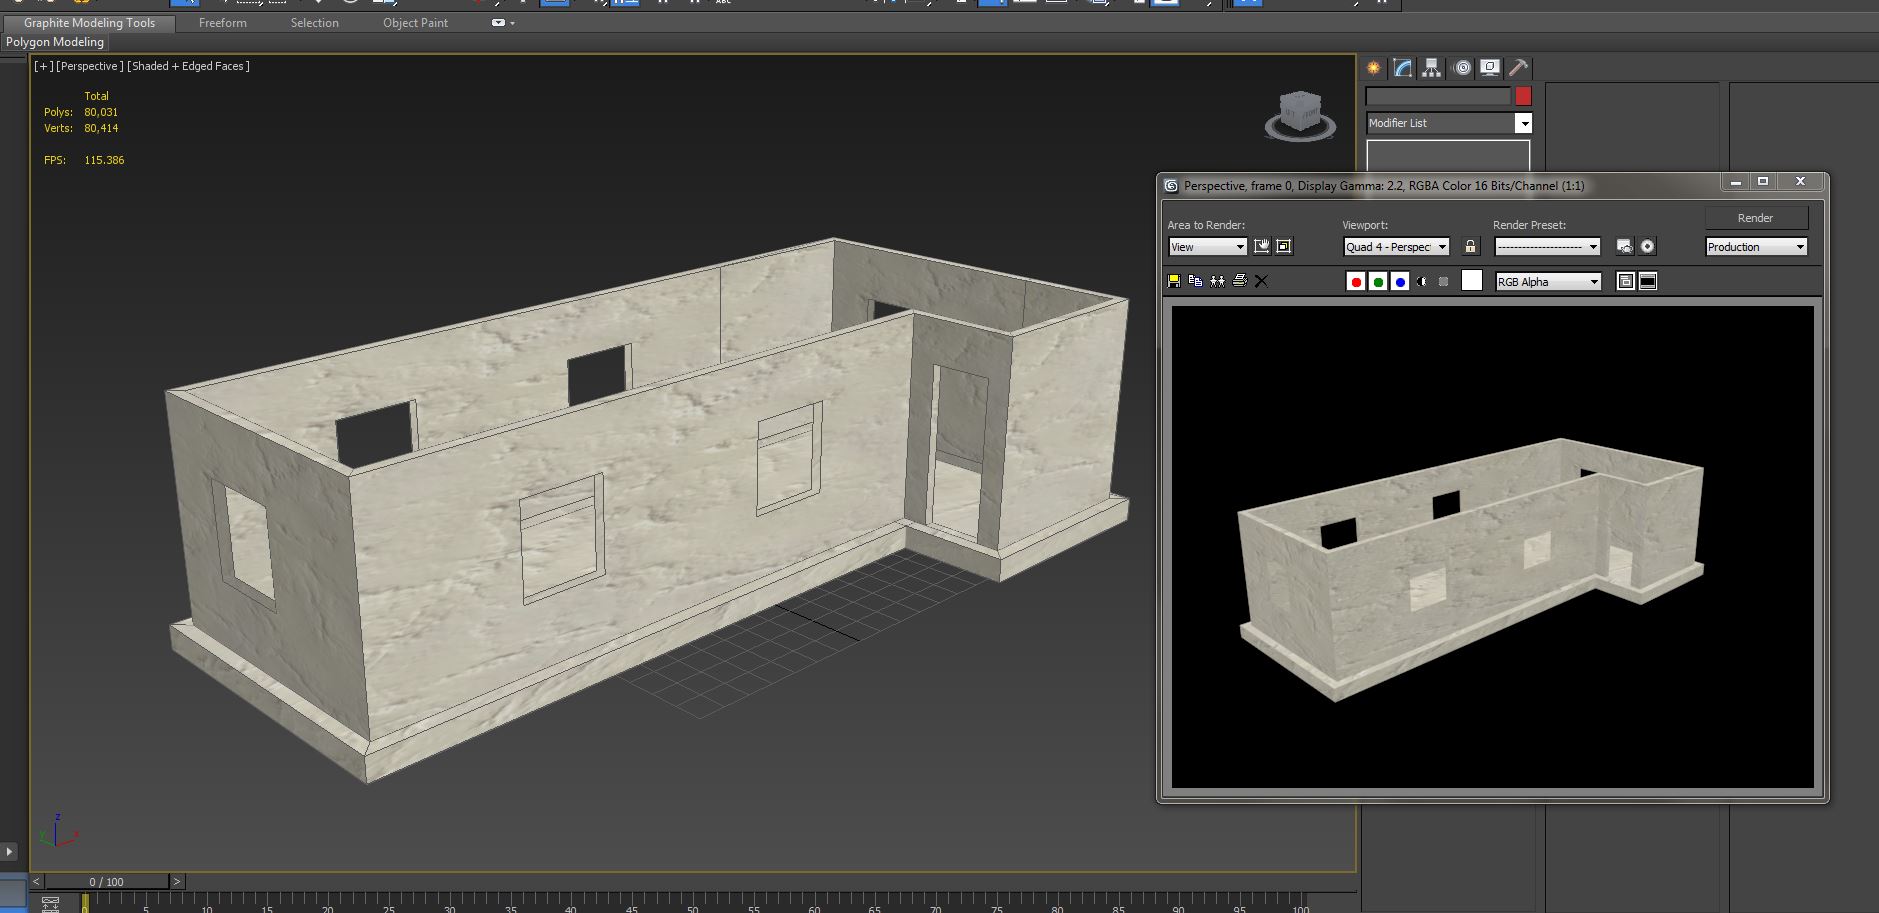Toggle the monochrome channel view
Screen dimensions: 1879x913
1422,281
